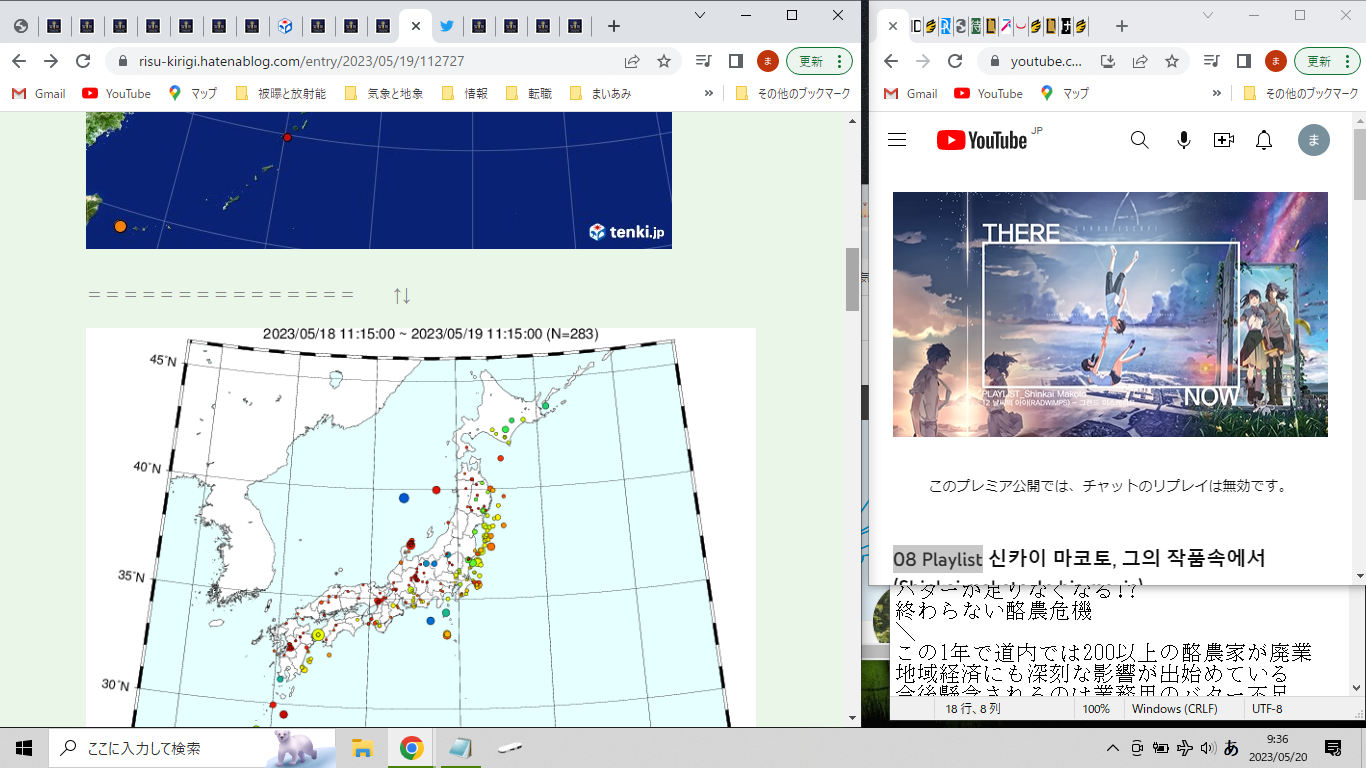1366x768 pixels.
Task: Expand the まいあみ bookmark folder
Action: click(601, 93)
